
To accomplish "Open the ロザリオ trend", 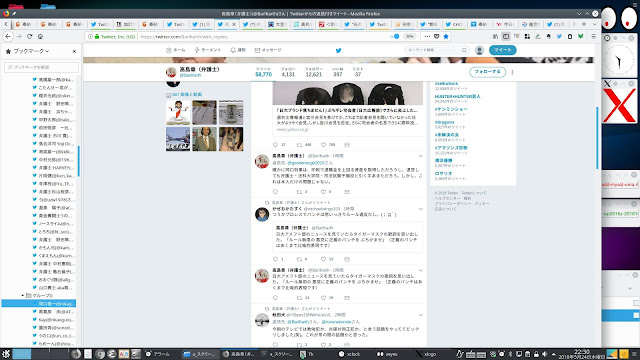I will pos(443,173).
